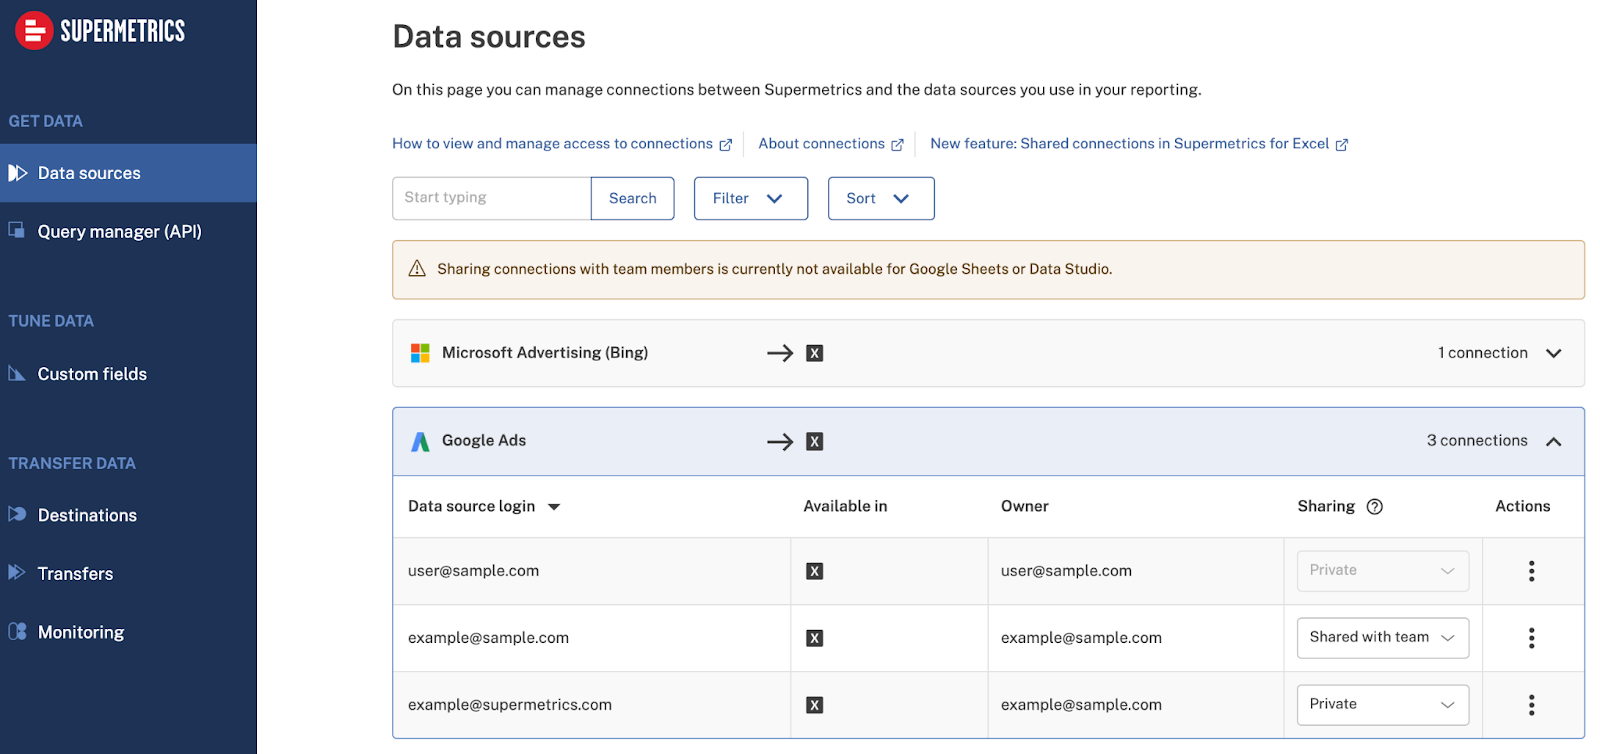Viewport: 1600px width, 754px height.
Task: Open three-dot actions for example@sample.com login row
Action: 1531,638
